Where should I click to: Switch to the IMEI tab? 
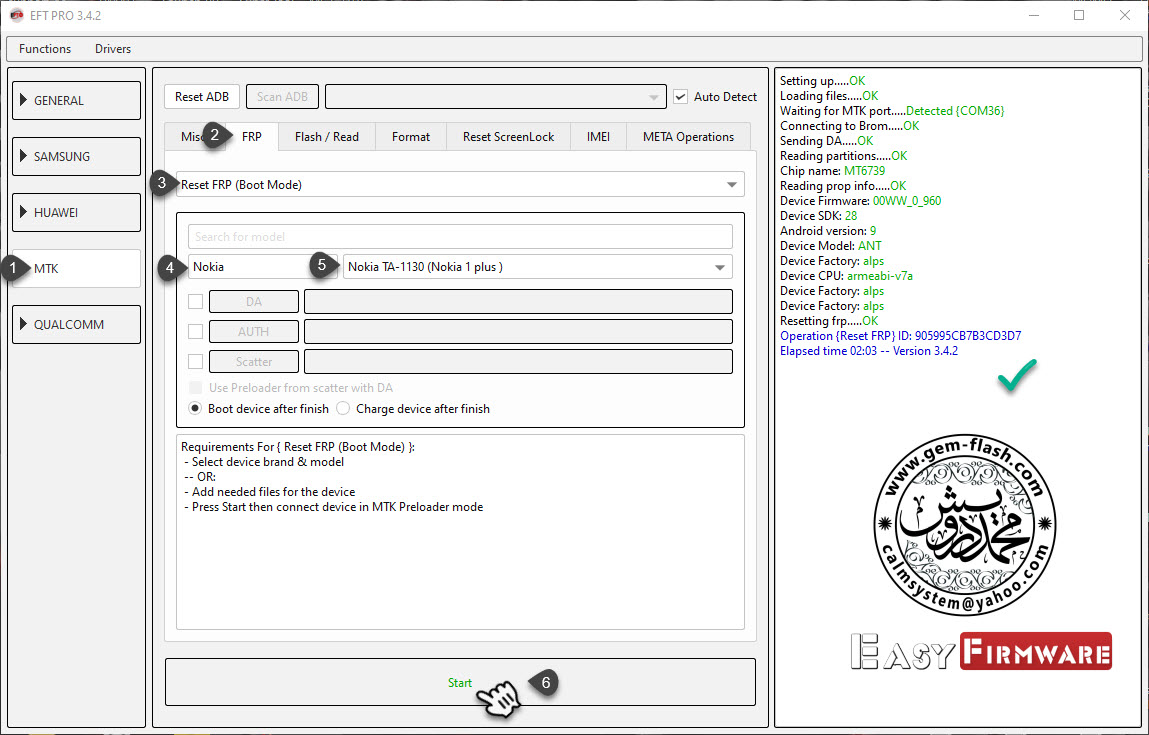pyautogui.click(x=598, y=137)
